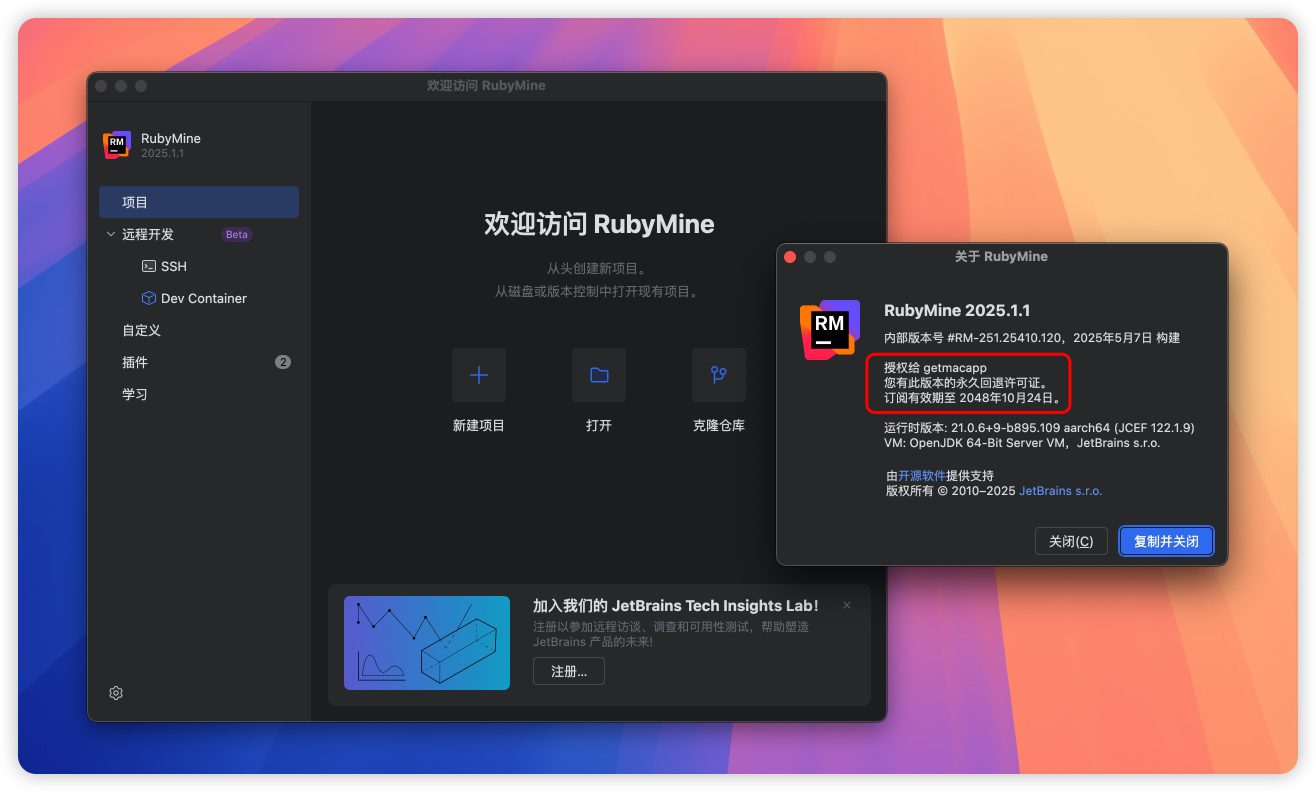This screenshot has height=792, width=1316.
Task: Click the 新建项目 label
Action: coord(479,425)
